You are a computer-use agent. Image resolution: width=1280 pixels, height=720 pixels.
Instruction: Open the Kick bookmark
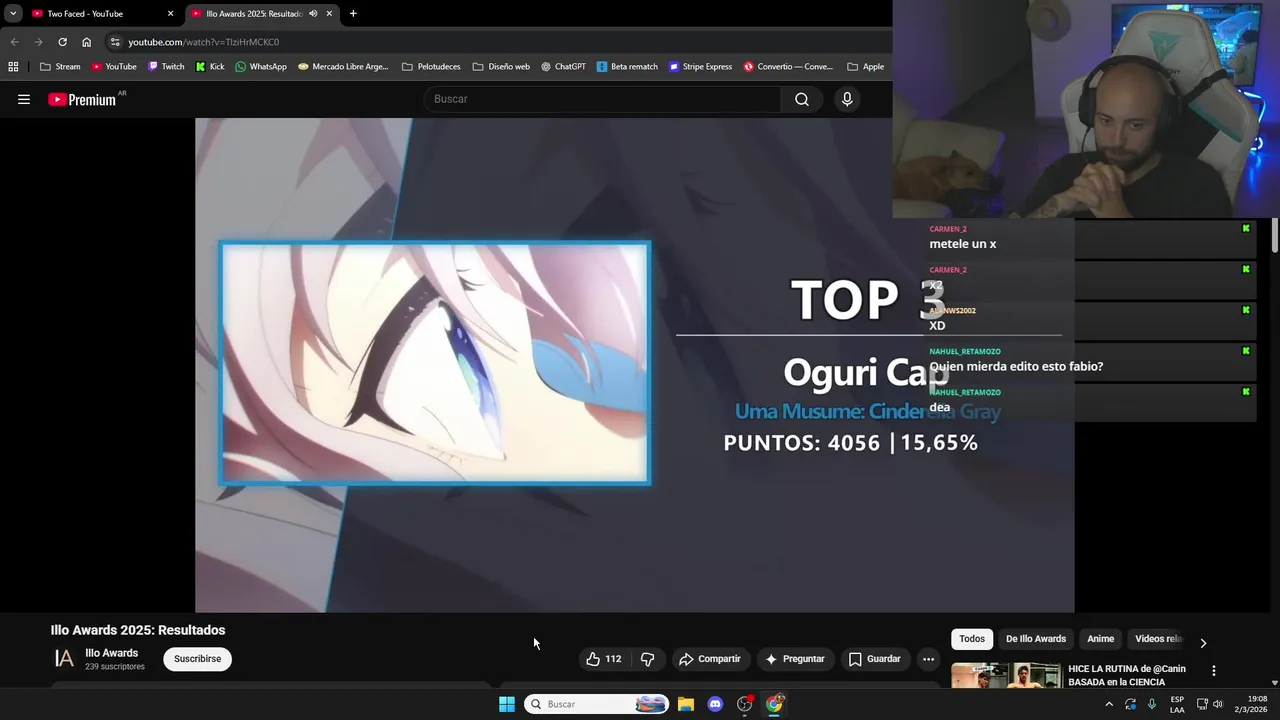(x=210, y=67)
